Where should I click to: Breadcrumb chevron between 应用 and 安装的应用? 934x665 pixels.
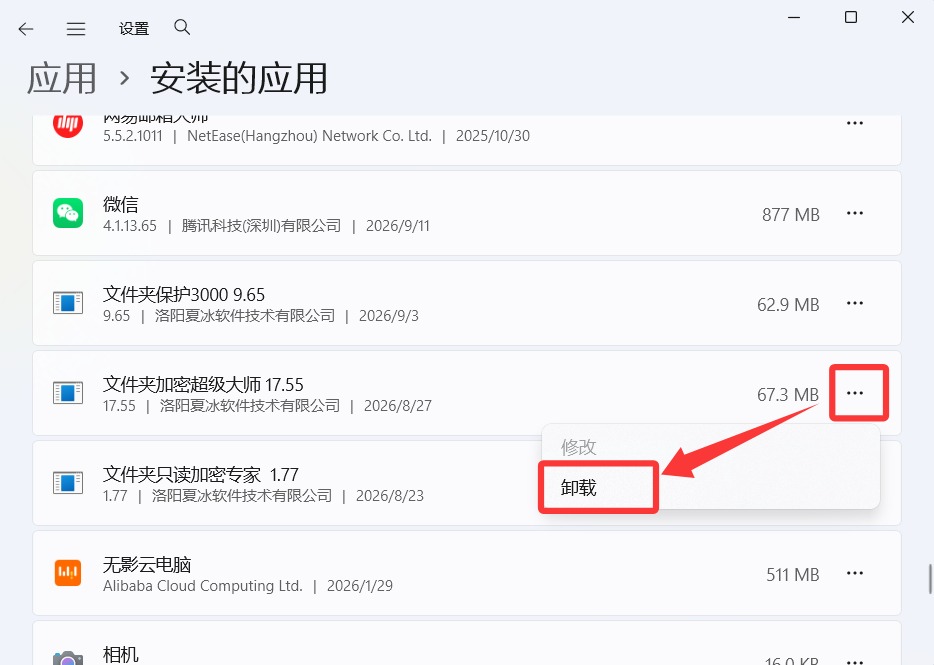(x=124, y=78)
